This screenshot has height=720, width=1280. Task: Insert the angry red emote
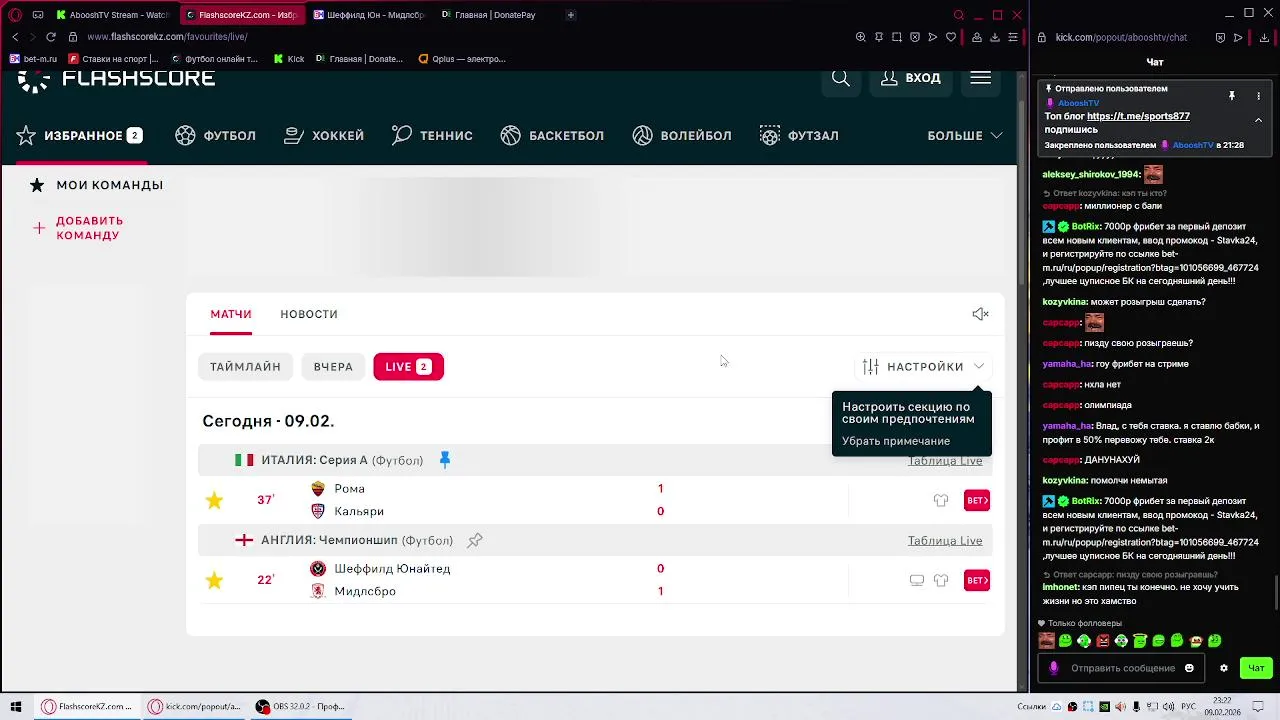[1103, 641]
